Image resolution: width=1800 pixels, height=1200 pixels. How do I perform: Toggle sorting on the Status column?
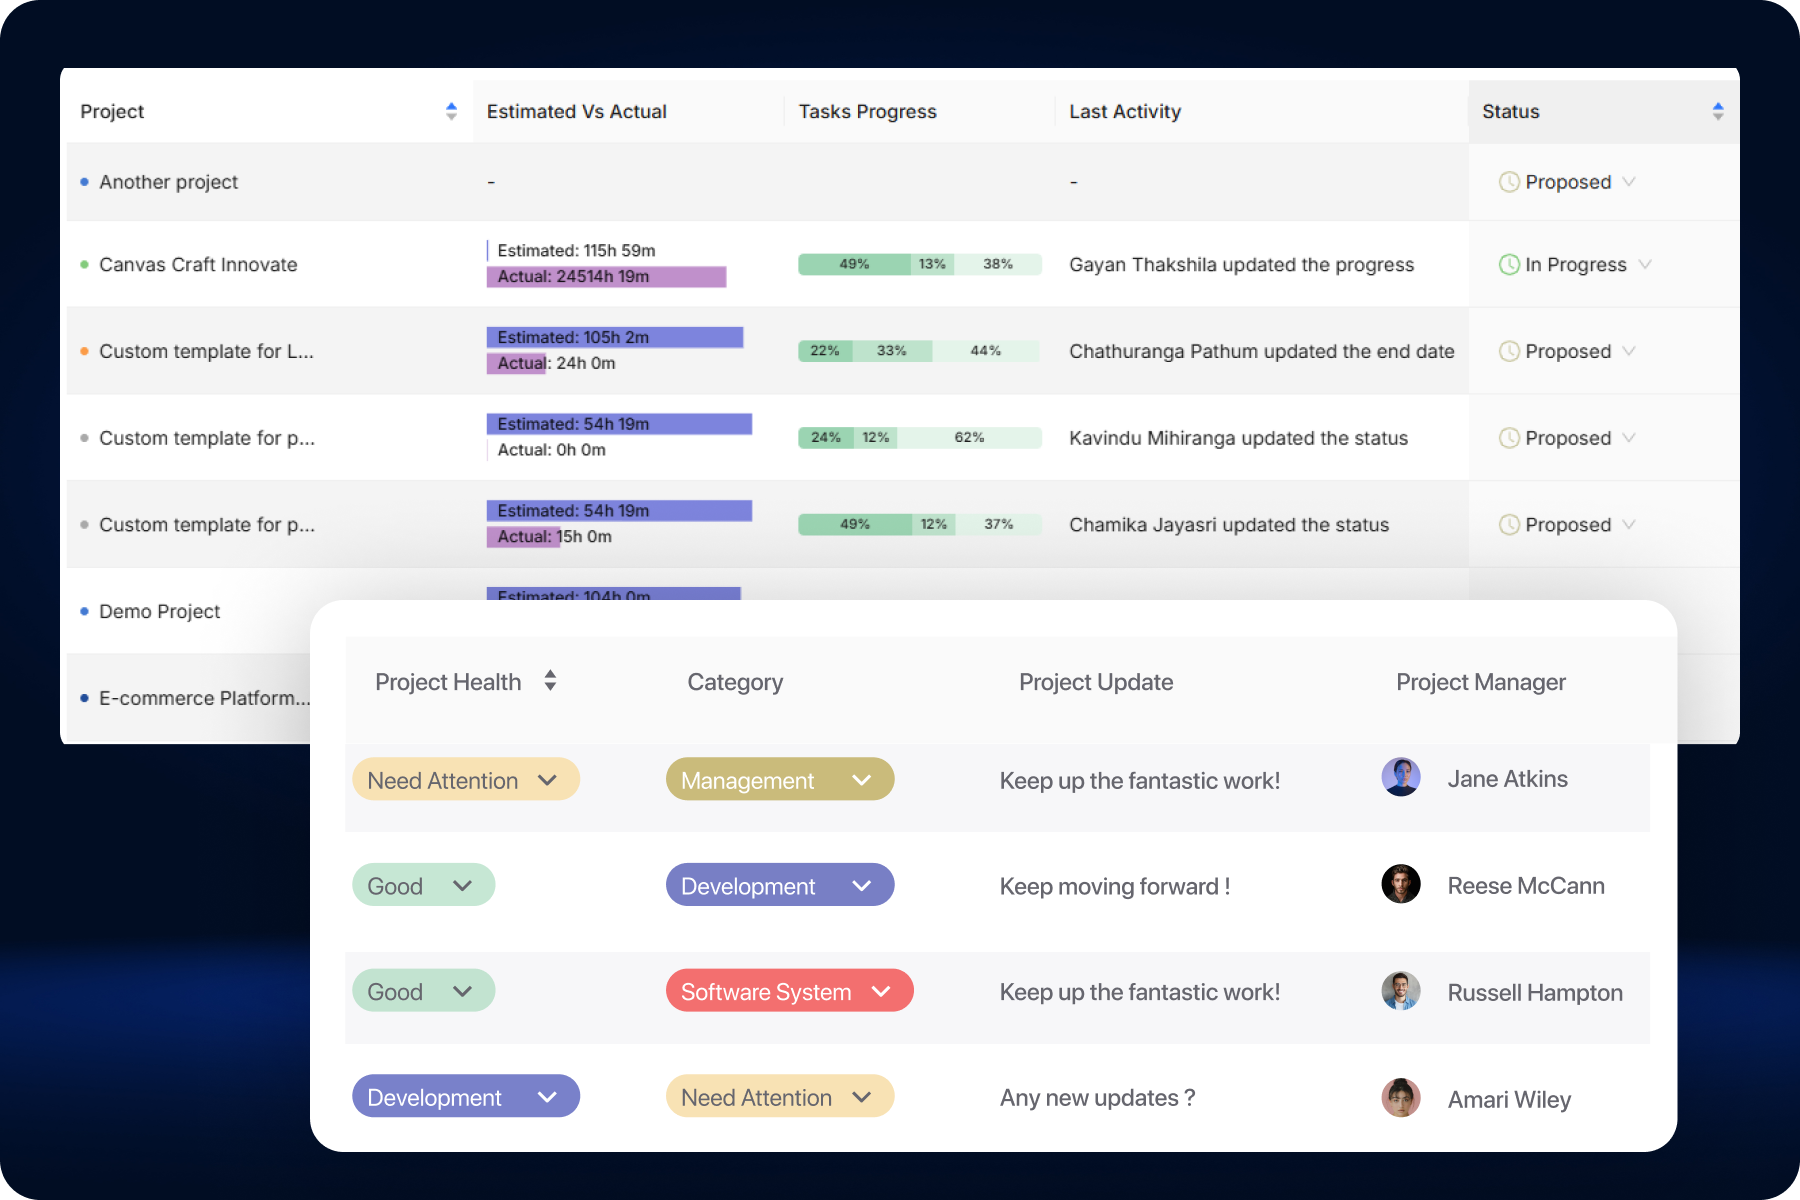[x=1720, y=111]
